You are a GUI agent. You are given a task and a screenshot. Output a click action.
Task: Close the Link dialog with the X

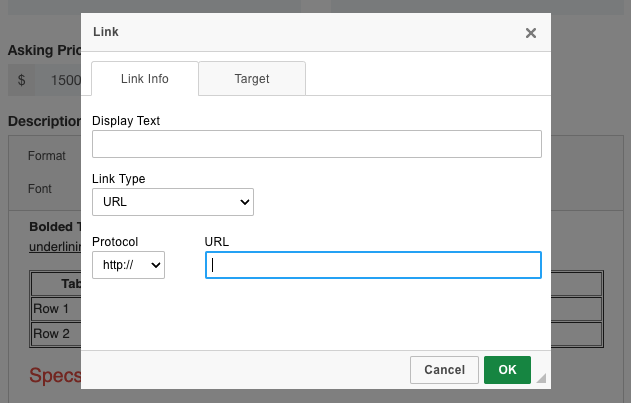[531, 33]
